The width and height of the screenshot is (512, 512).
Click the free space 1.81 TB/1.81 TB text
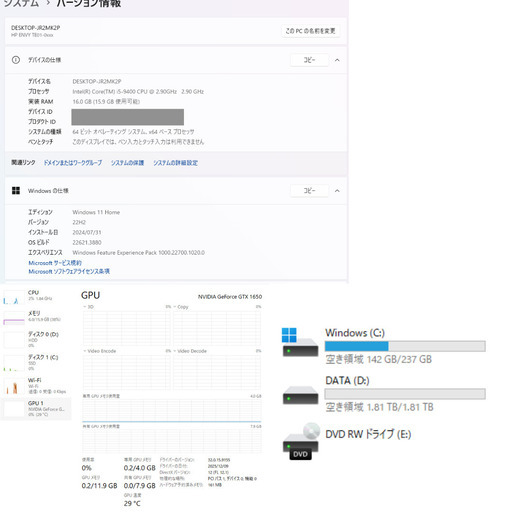[x=379, y=407]
